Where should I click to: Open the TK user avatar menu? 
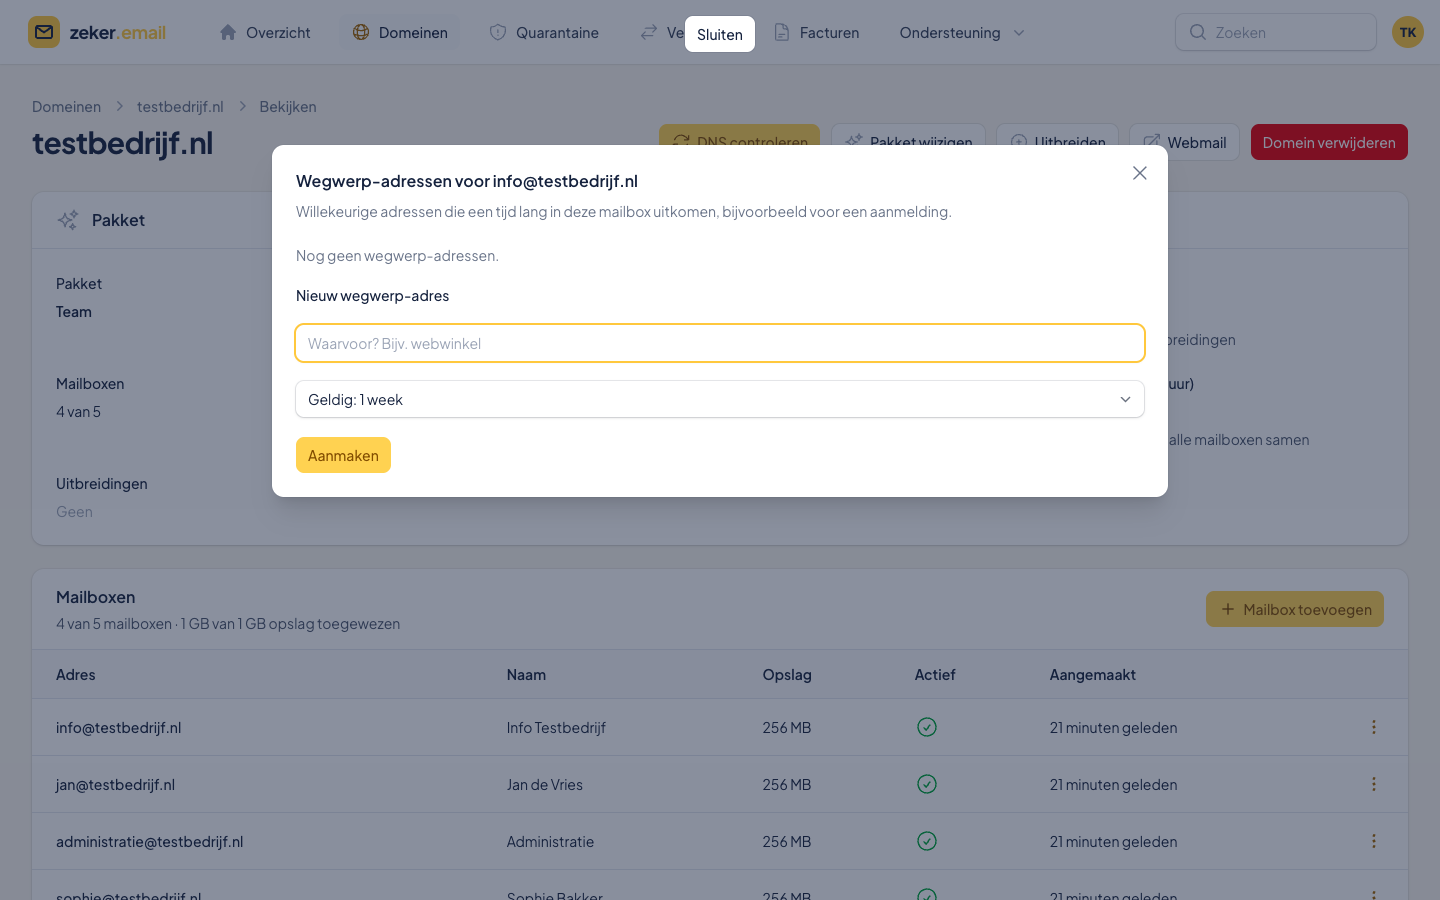click(x=1408, y=32)
